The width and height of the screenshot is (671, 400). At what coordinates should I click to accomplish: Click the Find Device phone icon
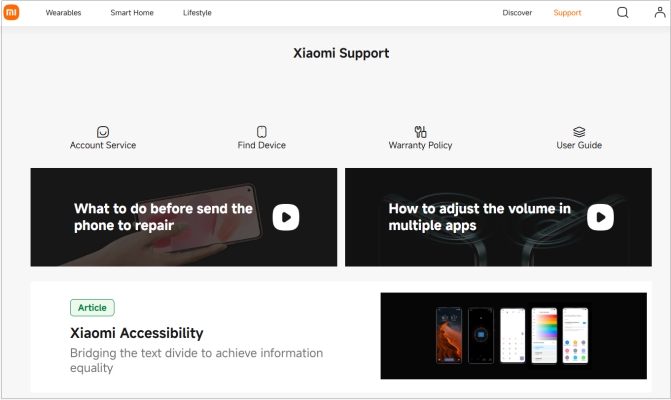261,131
